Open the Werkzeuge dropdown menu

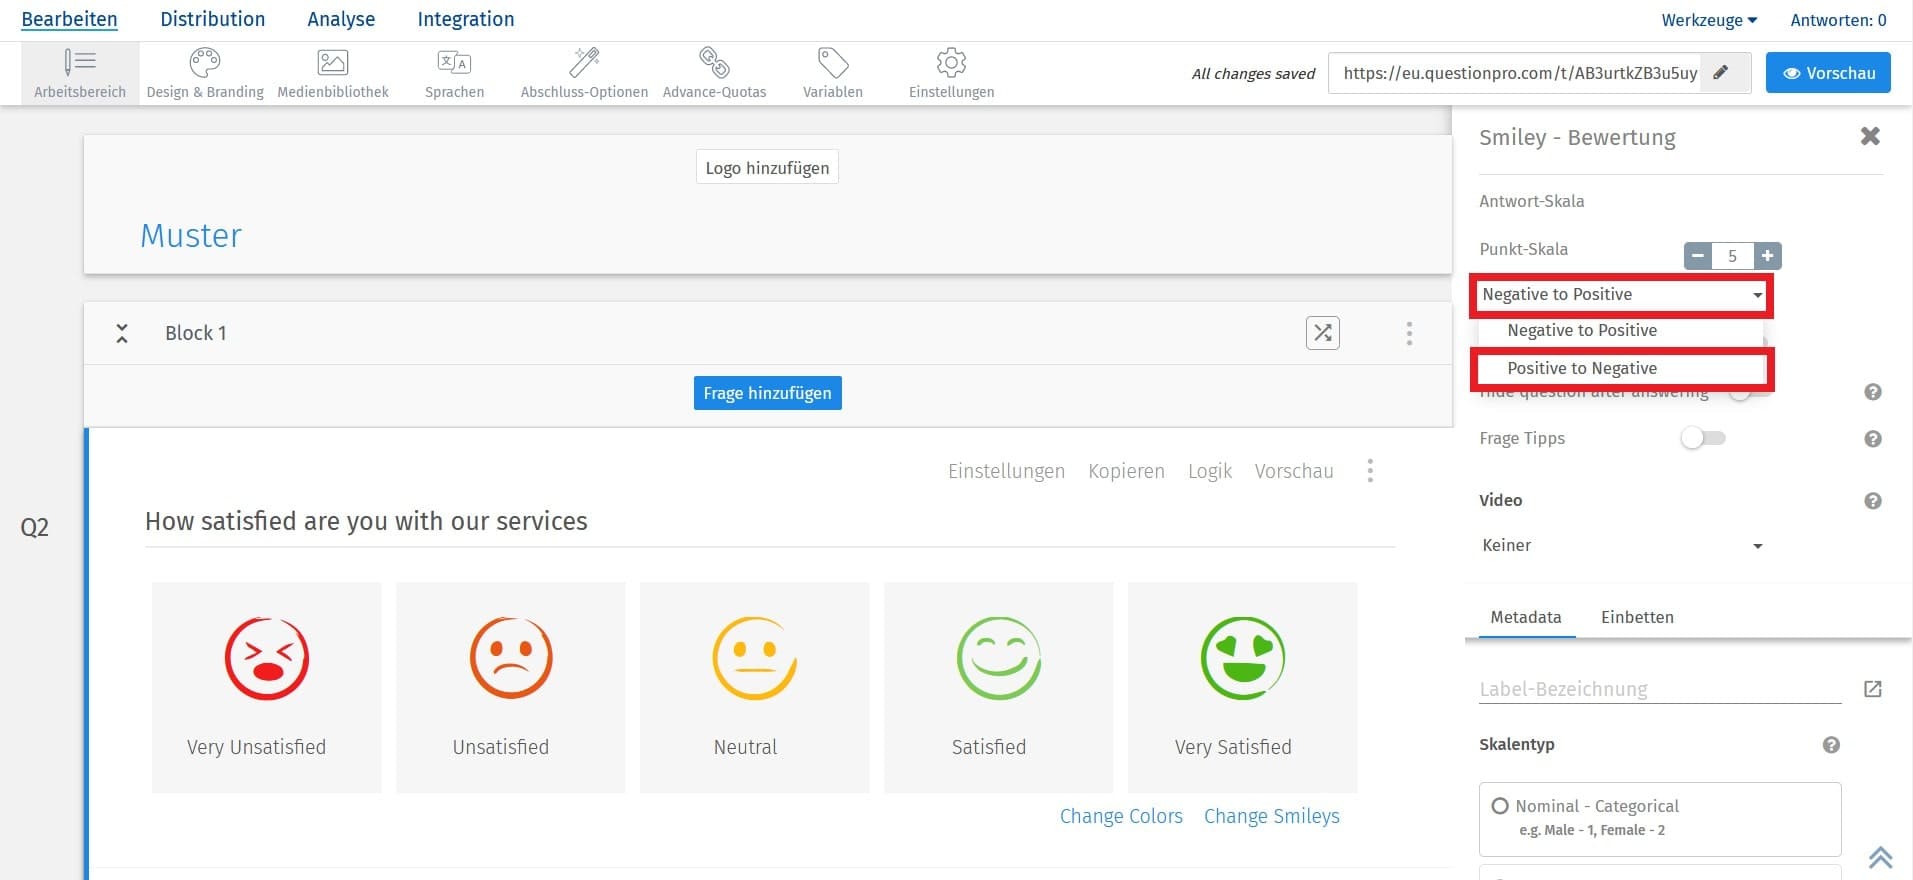coord(1709,20)
